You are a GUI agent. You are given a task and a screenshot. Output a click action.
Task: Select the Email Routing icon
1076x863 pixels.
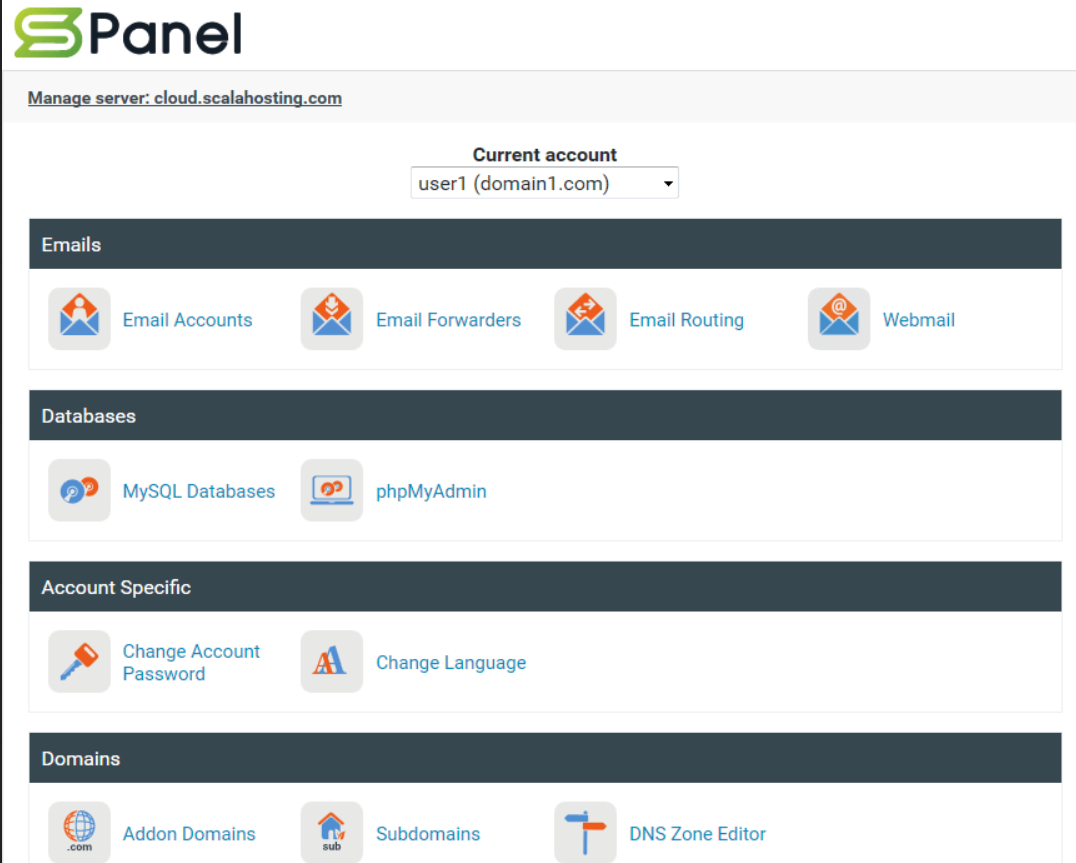585,319
